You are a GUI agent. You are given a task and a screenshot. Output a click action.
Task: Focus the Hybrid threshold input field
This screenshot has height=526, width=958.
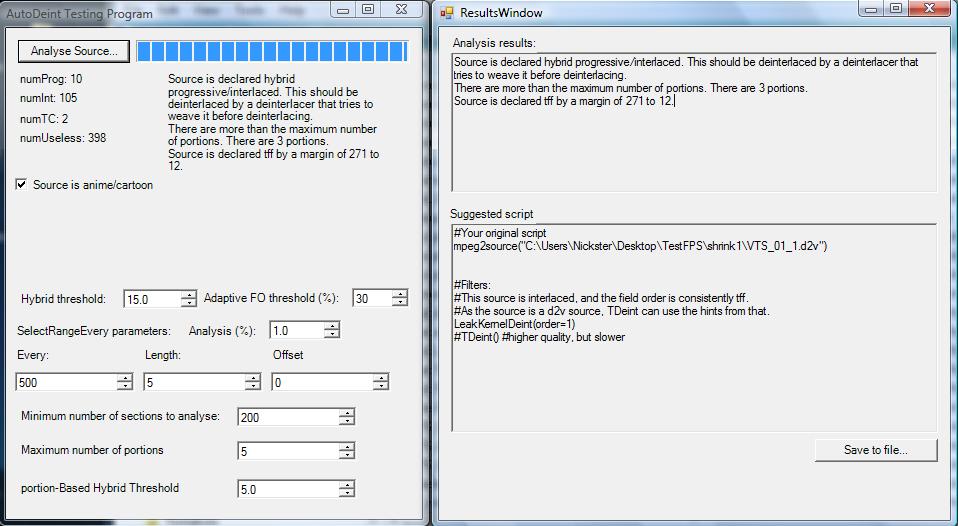[x=153, y=299]
